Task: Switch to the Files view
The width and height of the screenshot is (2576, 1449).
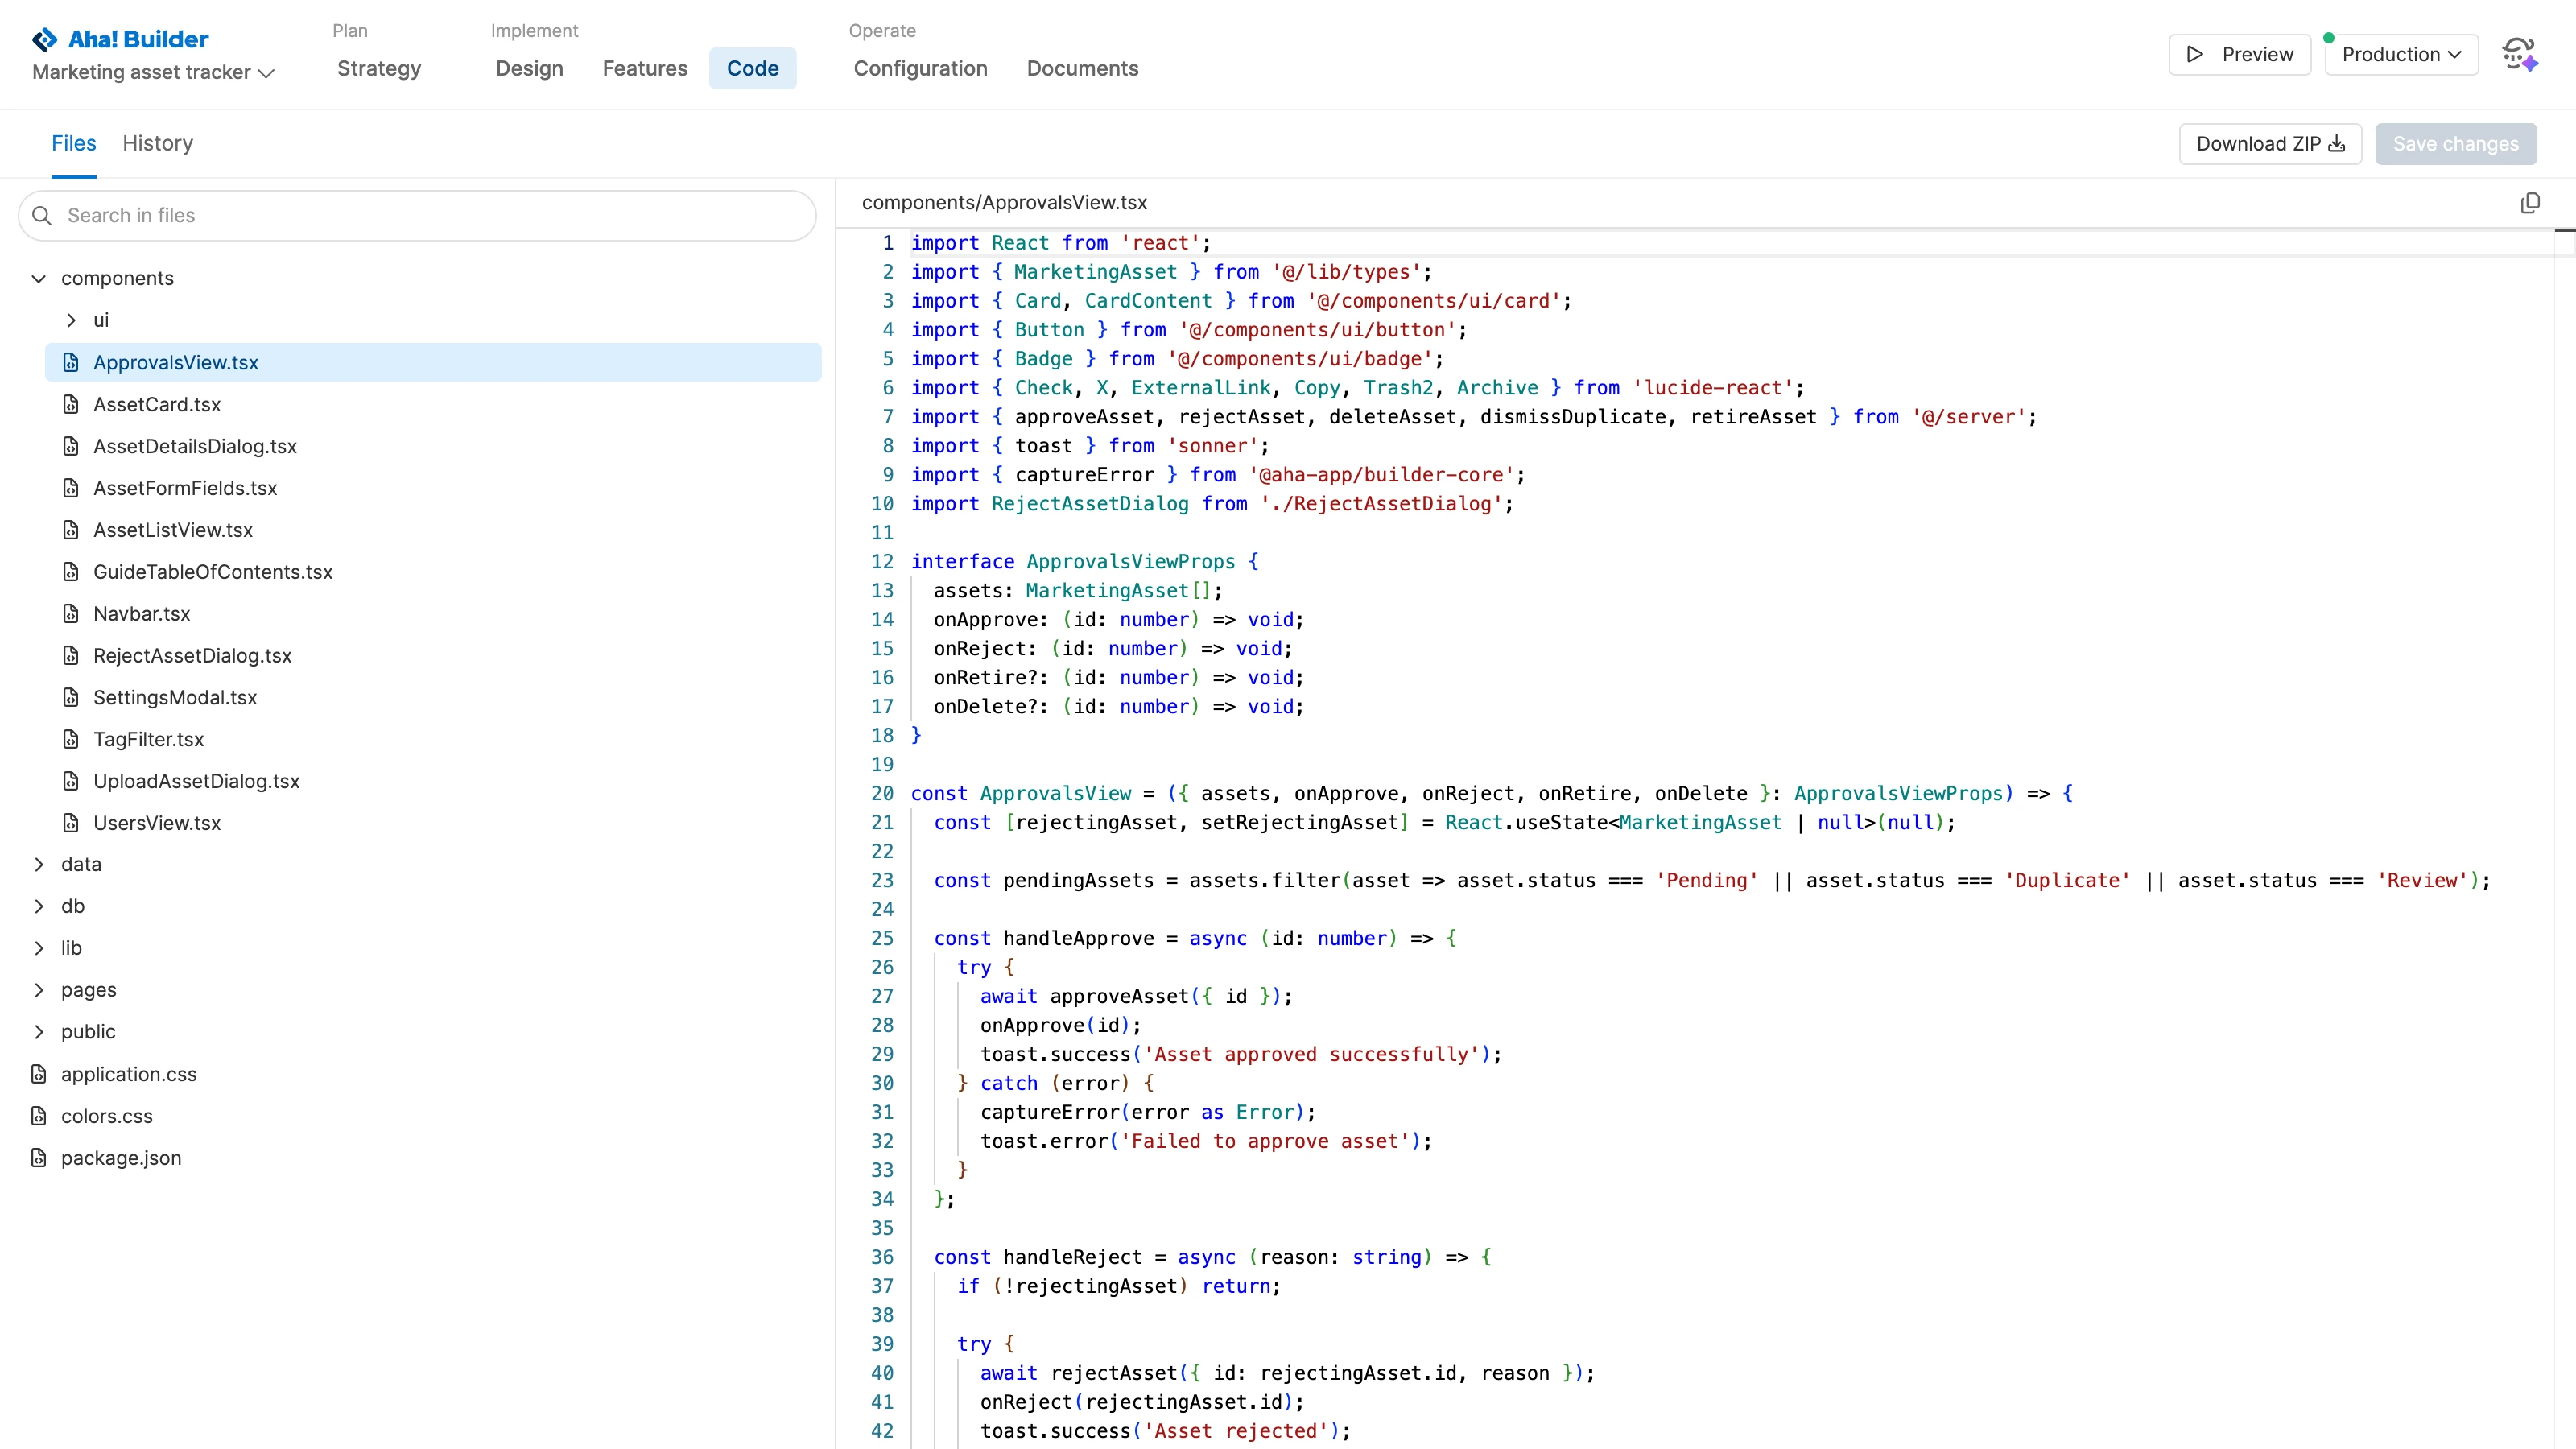Action: [x=74, y=143]
